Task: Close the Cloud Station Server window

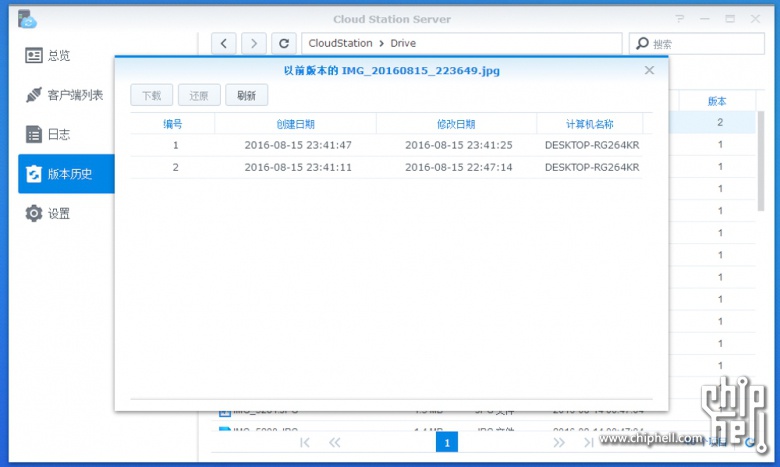Action: click(x=755, y=19)
